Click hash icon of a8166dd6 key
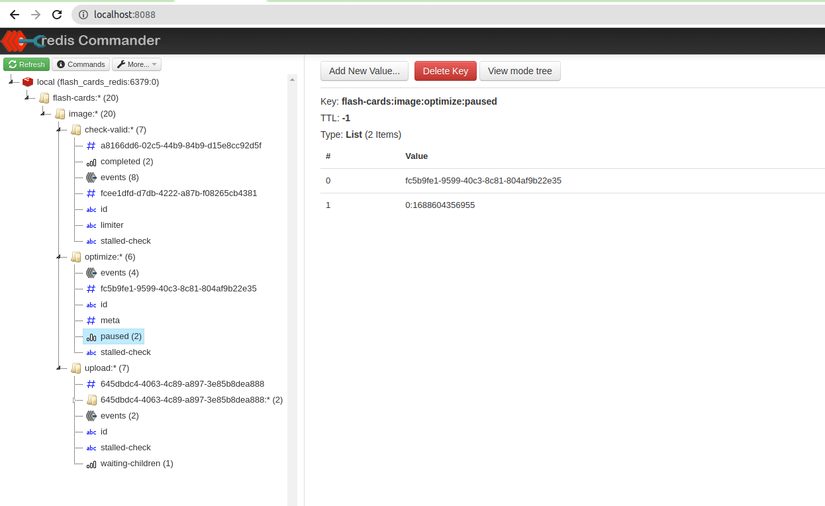This screenshot has width=825, height=506. tap(91, 146)
